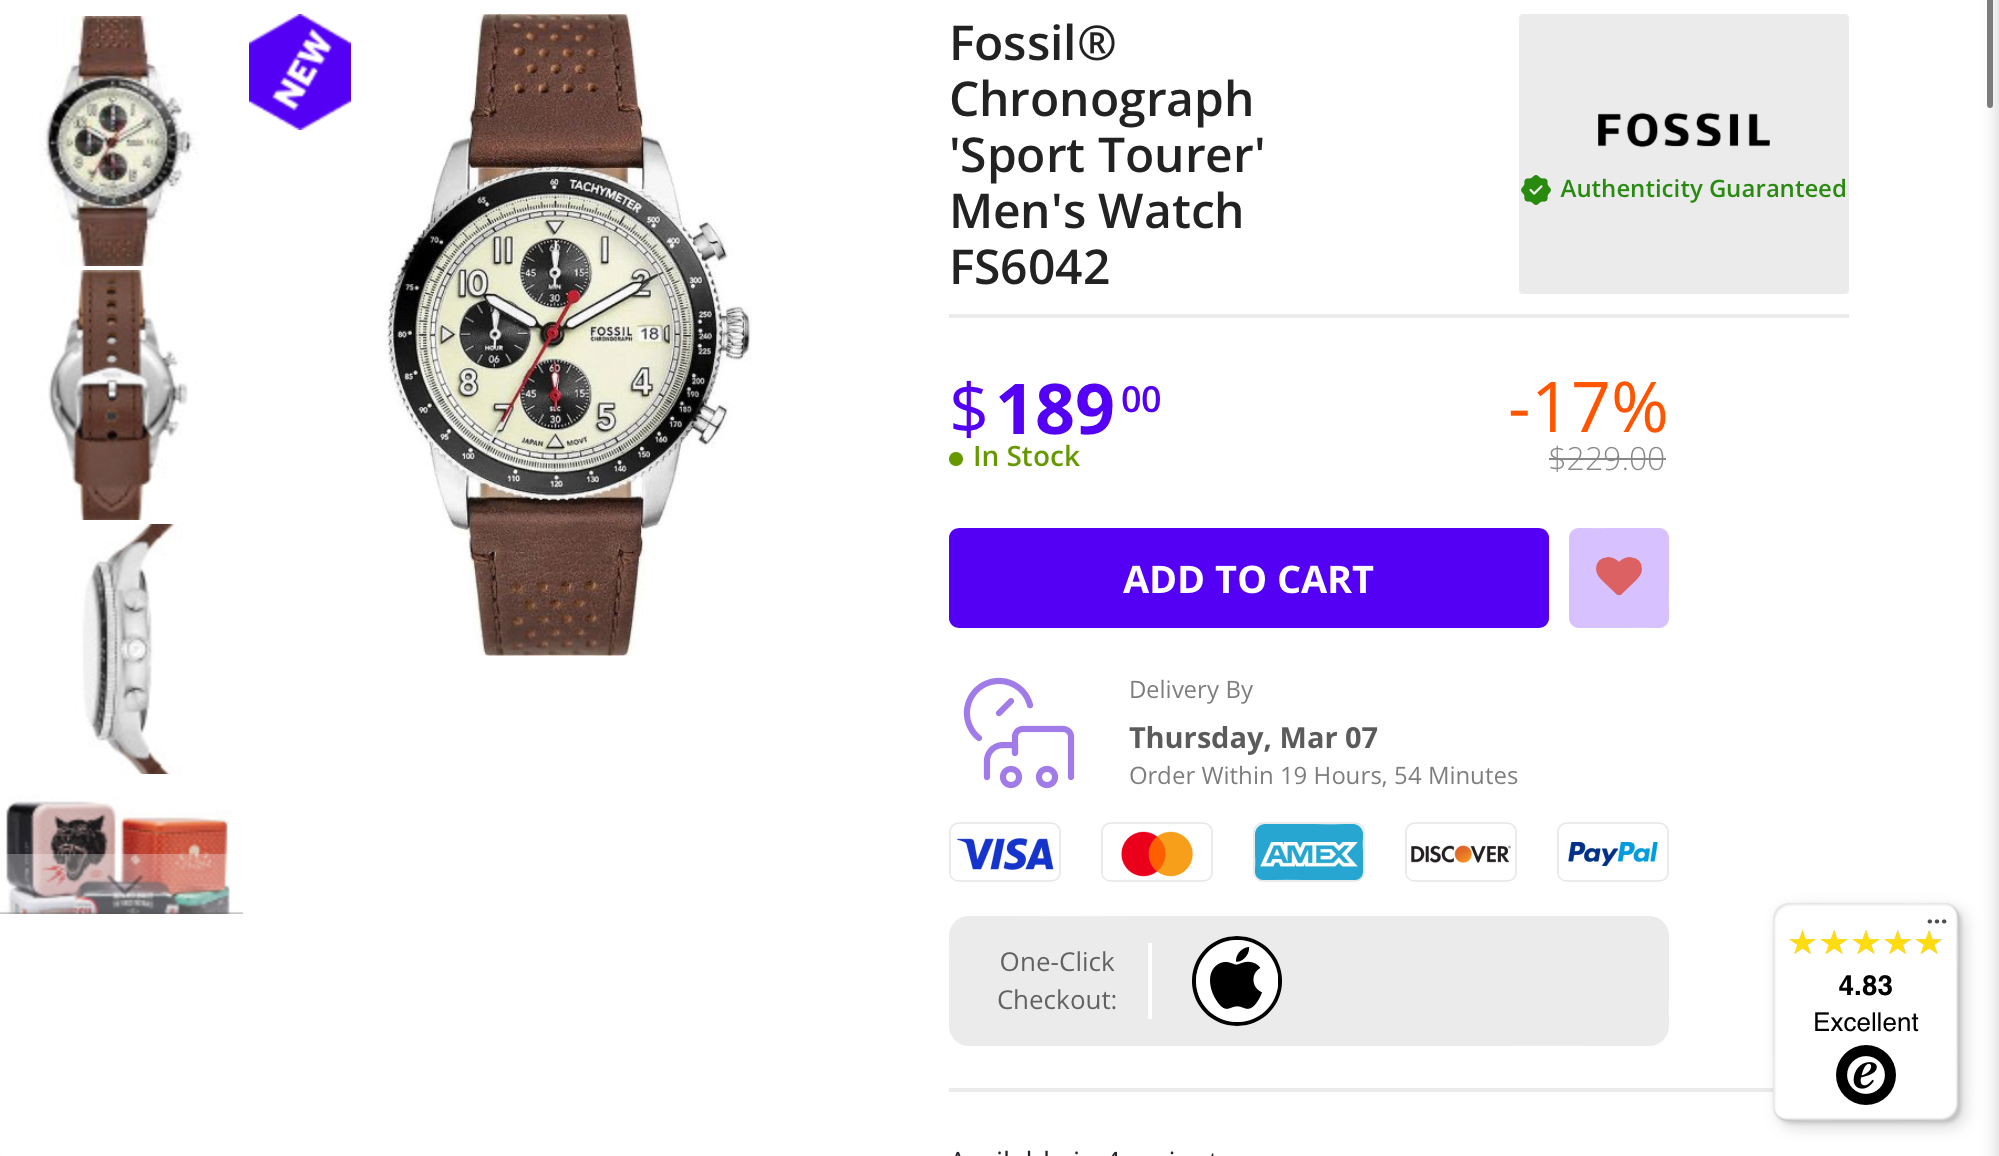Click the Fossil brand logo
This screenshot has height=1156, width=1999.
1683,130
